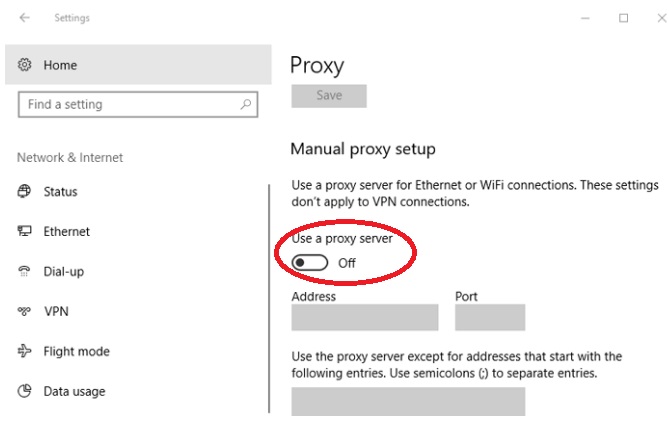Viewport: 669px width, 421px height.
Task: Go back using the arrow icon
Action: (24, 17)
